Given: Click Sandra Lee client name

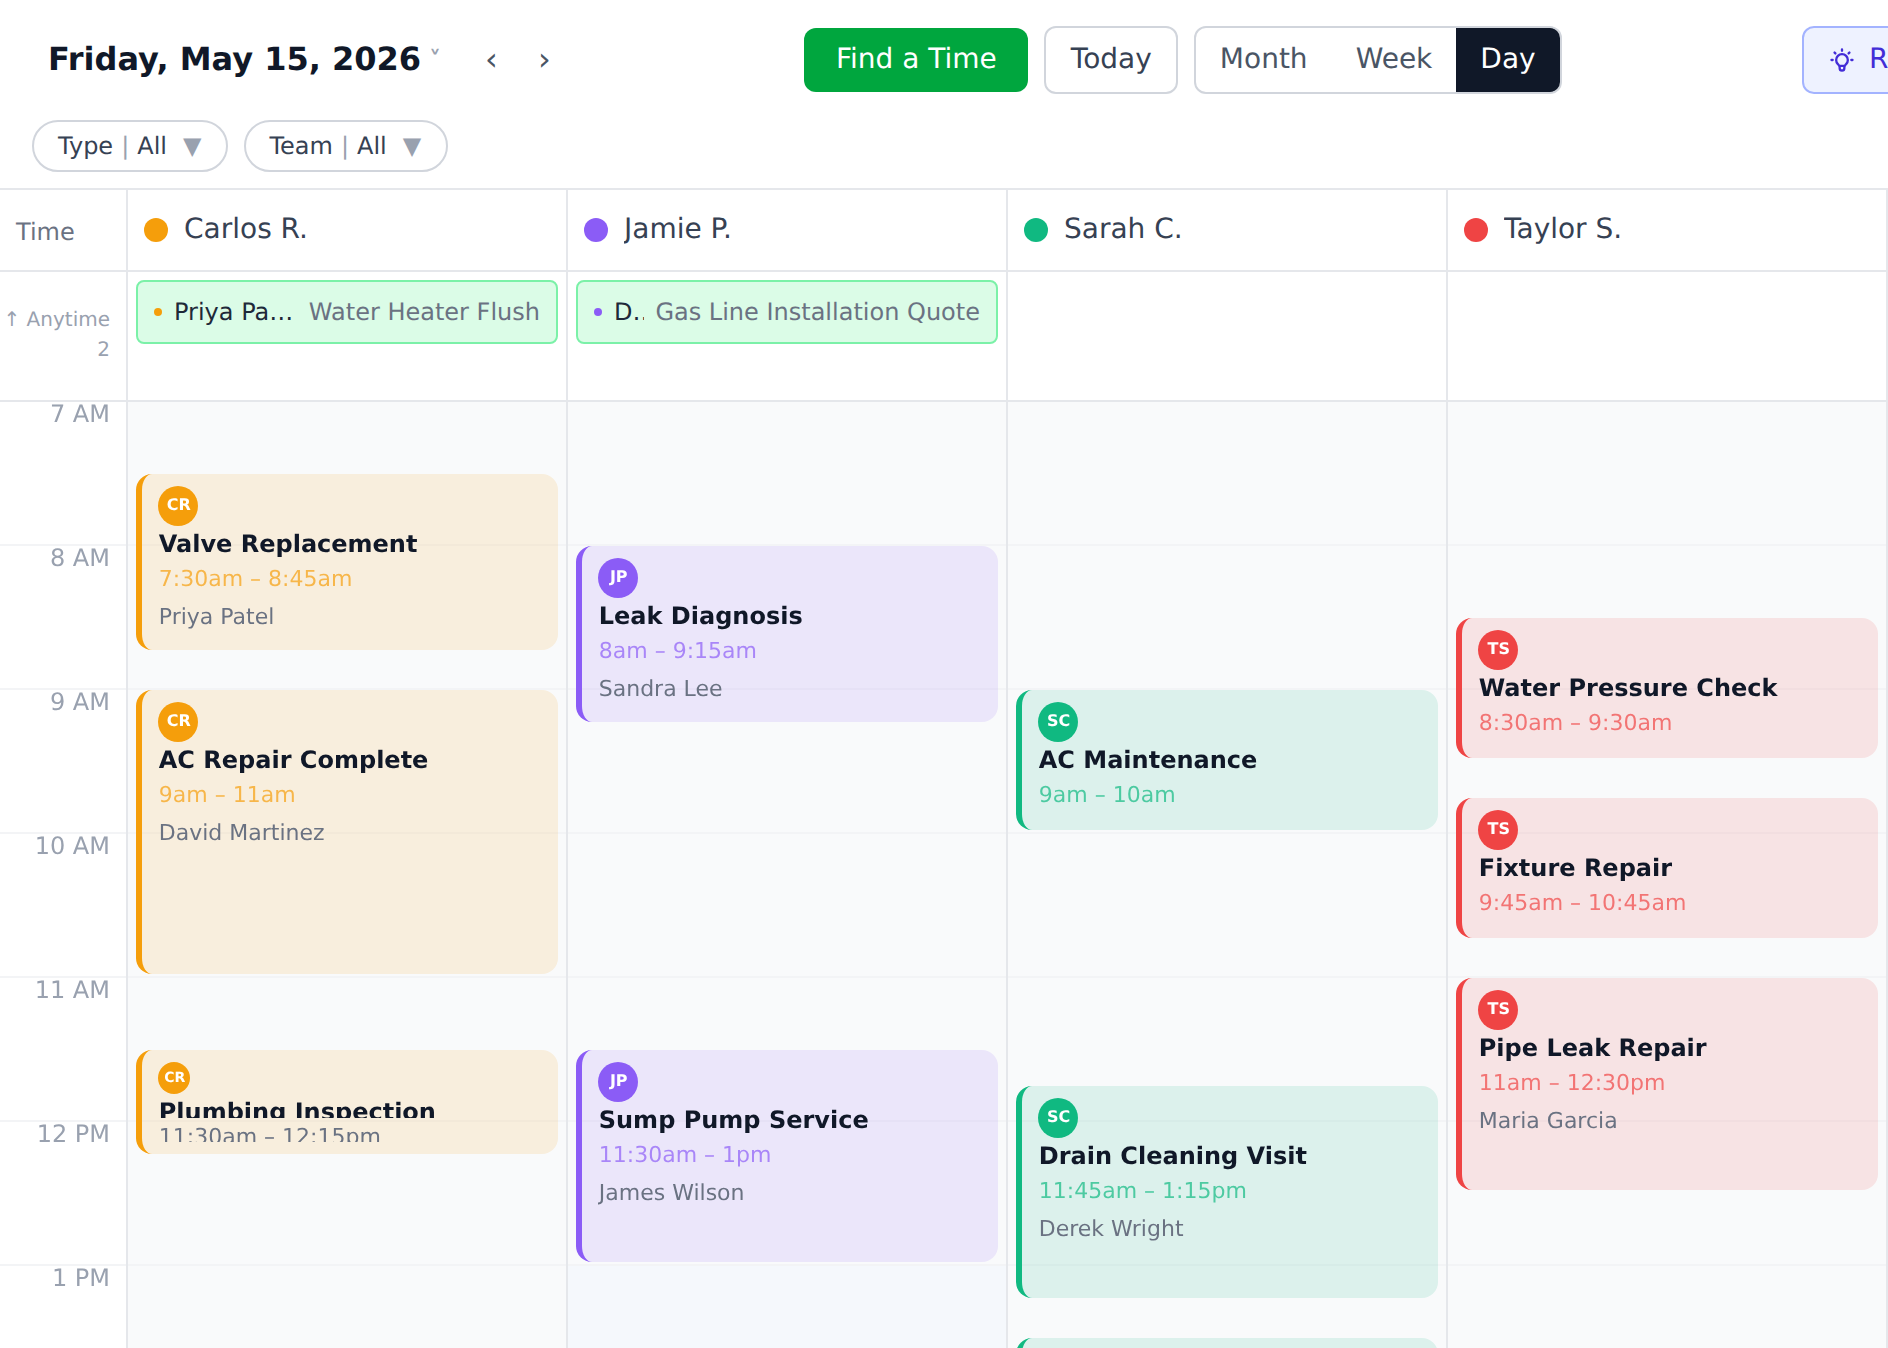Looking at the screenshot, I should click(x=660, y=688).
